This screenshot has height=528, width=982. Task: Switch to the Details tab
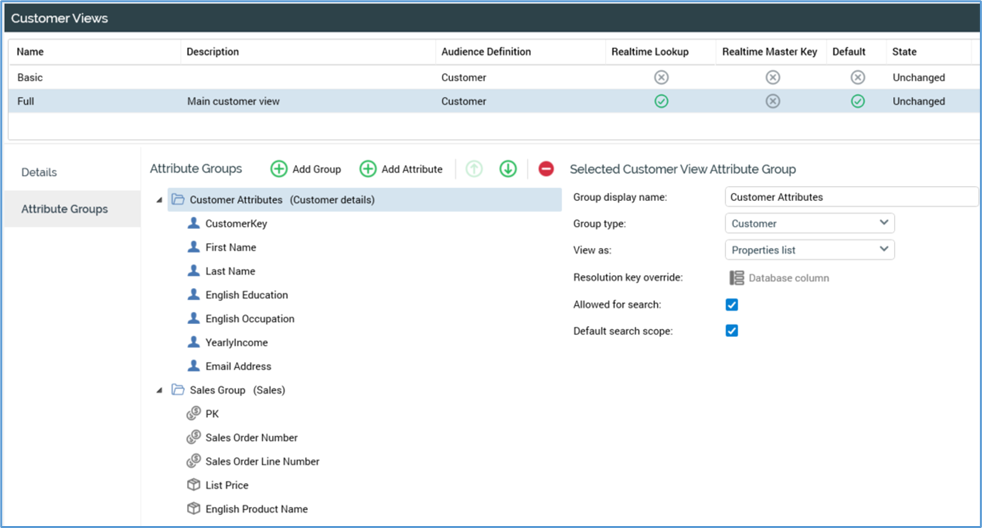pyautogui.click(x=39, y=172)
